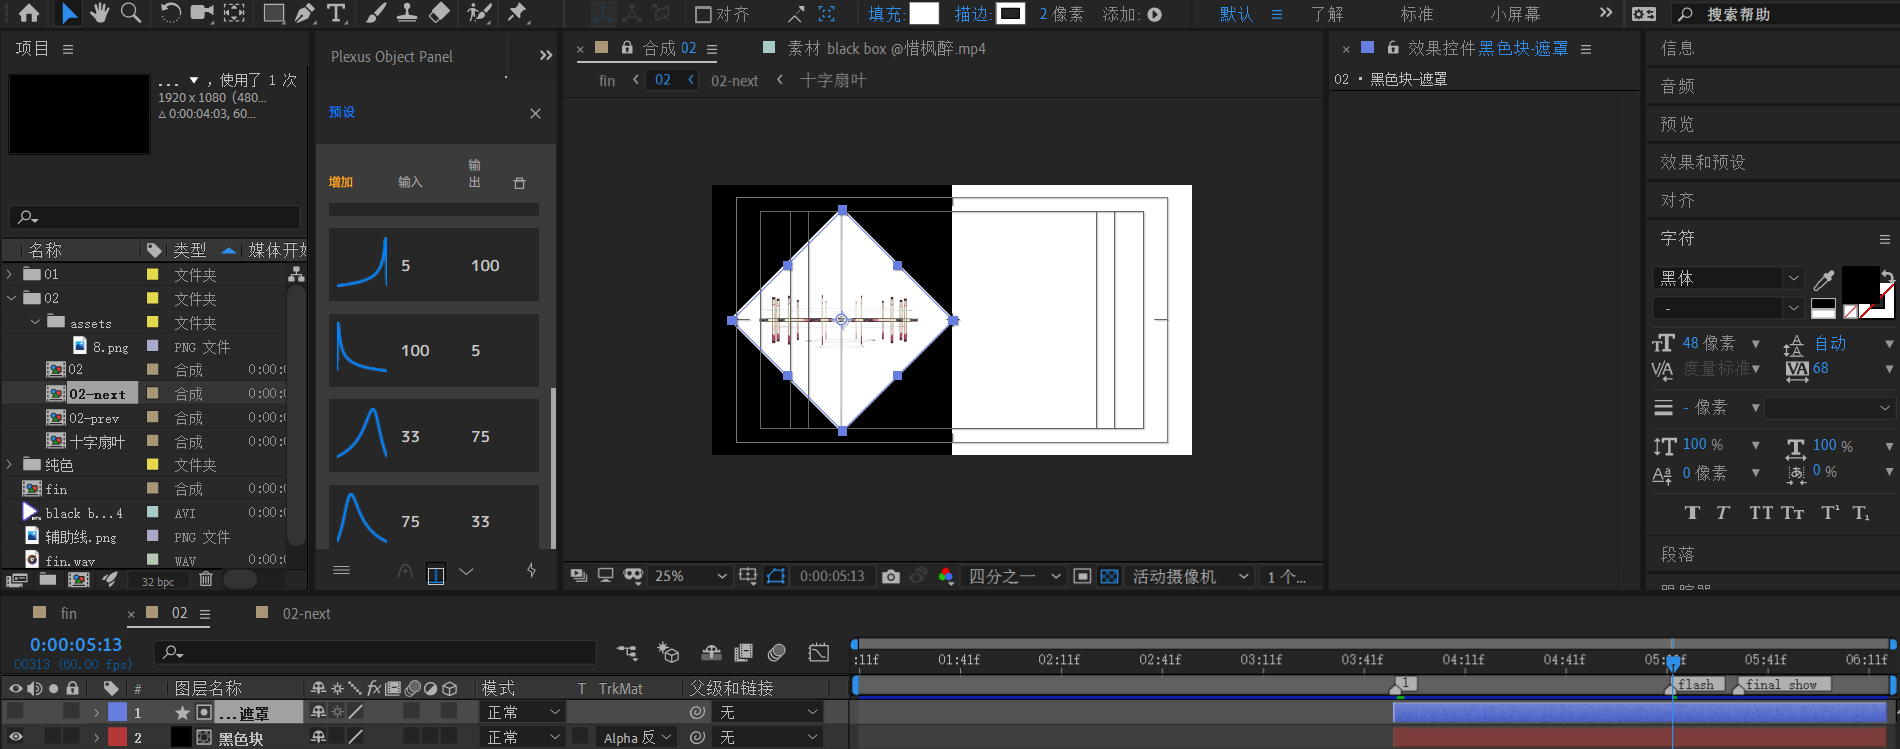1900x749 pixels.
Task: Click the Project panel search field
Action: point(154,217)
